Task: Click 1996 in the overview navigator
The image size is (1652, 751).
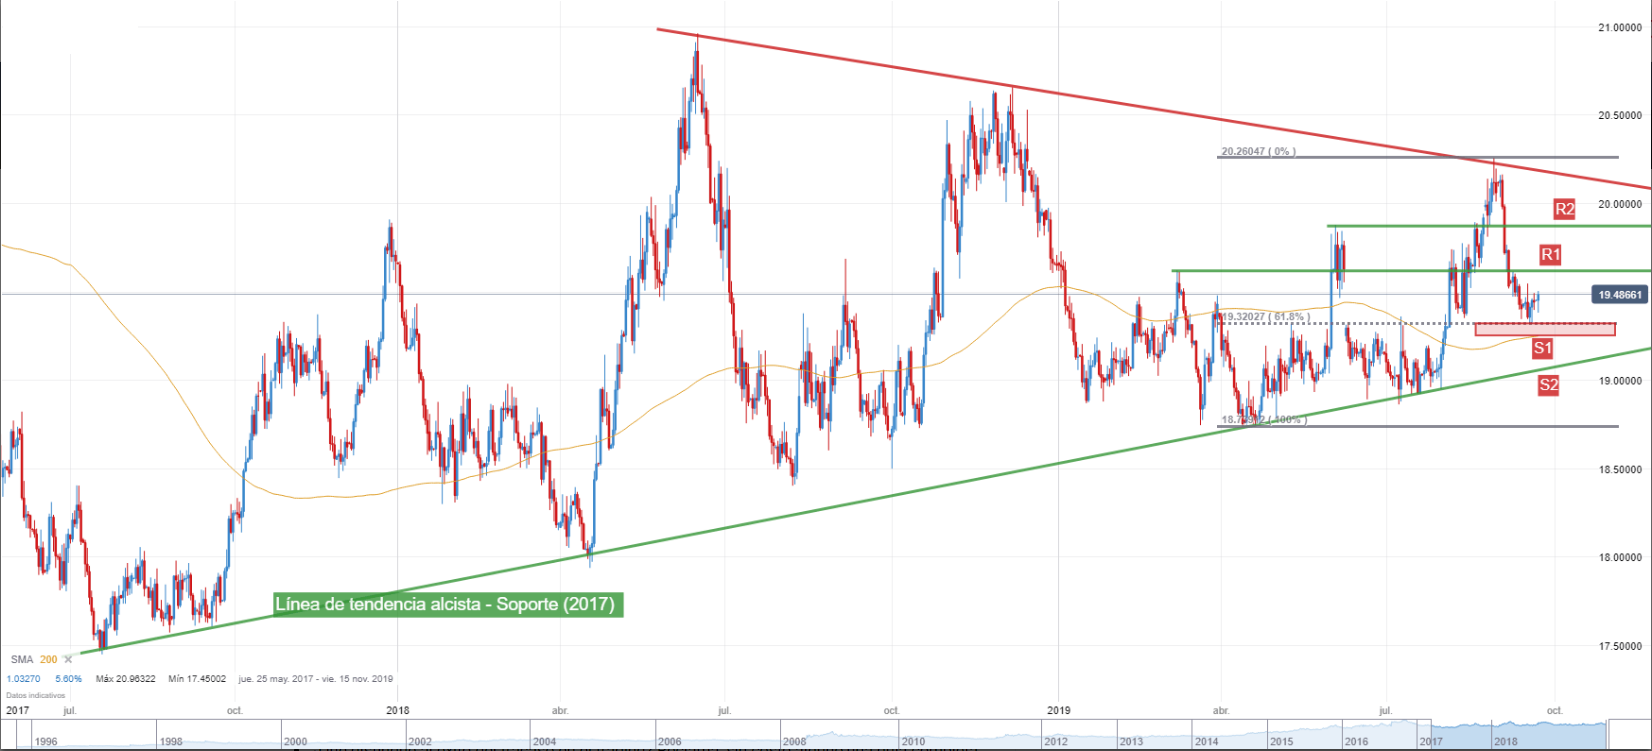Action: click(46, 742)
